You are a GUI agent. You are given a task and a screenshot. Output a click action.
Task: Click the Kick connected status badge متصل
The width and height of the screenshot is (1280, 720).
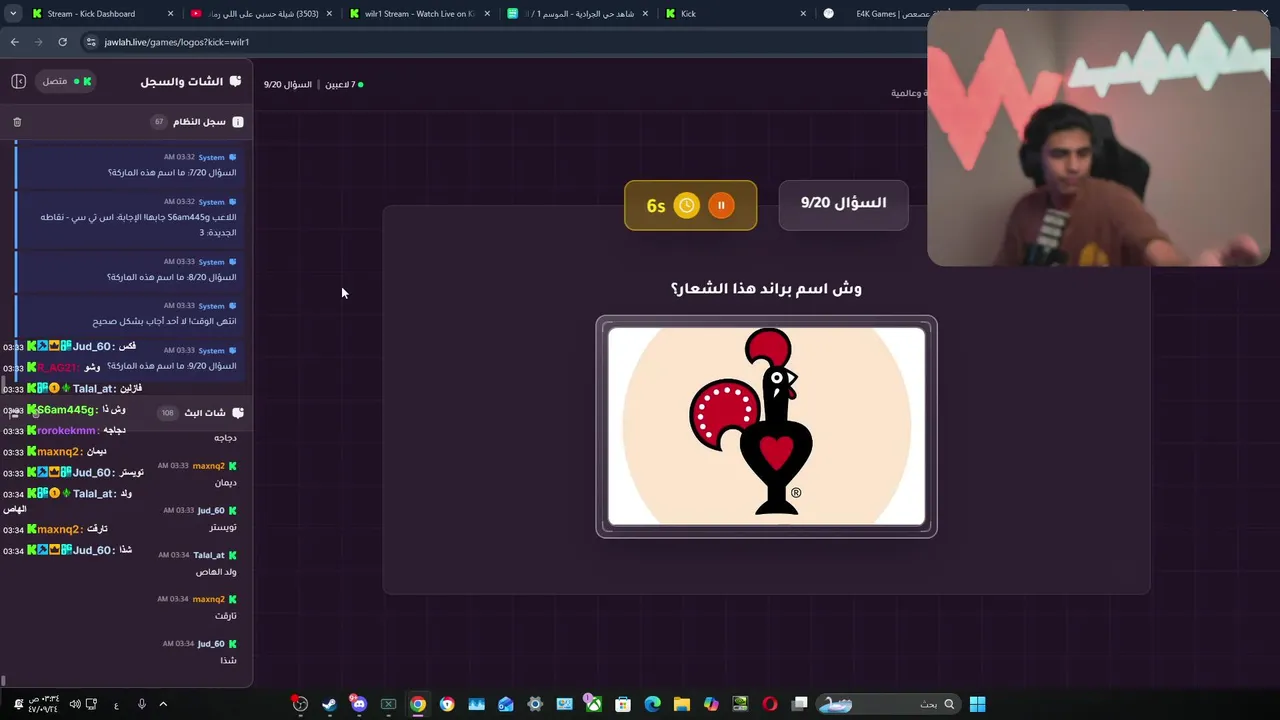pos(66,81)
